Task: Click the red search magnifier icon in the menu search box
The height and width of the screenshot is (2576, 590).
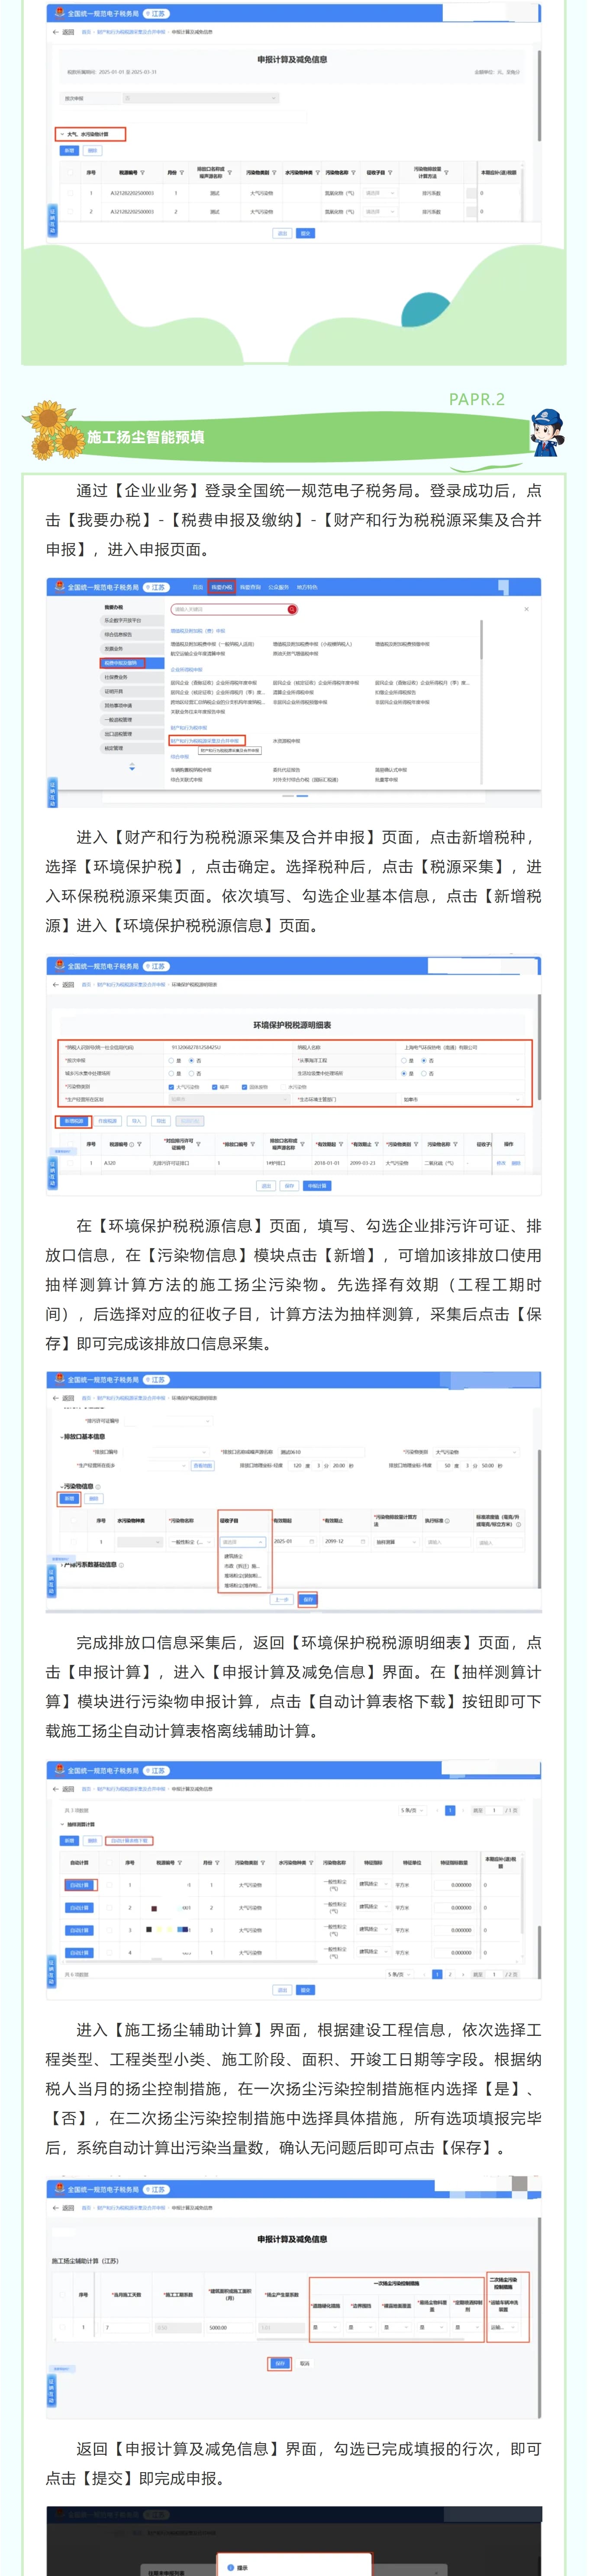Action: pos(292,609)
